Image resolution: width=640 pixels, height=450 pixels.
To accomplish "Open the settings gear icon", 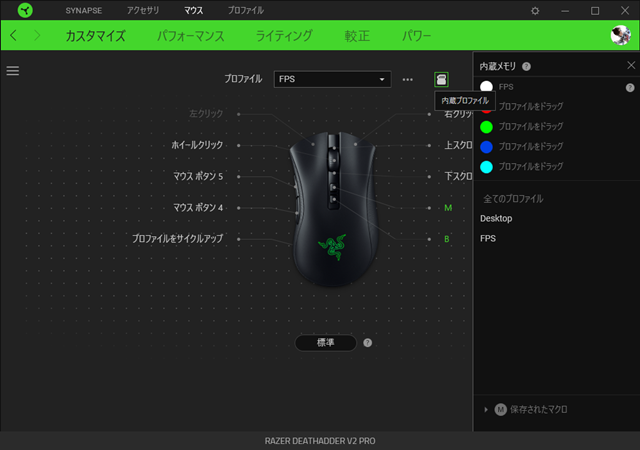I will tap(535, 11).
